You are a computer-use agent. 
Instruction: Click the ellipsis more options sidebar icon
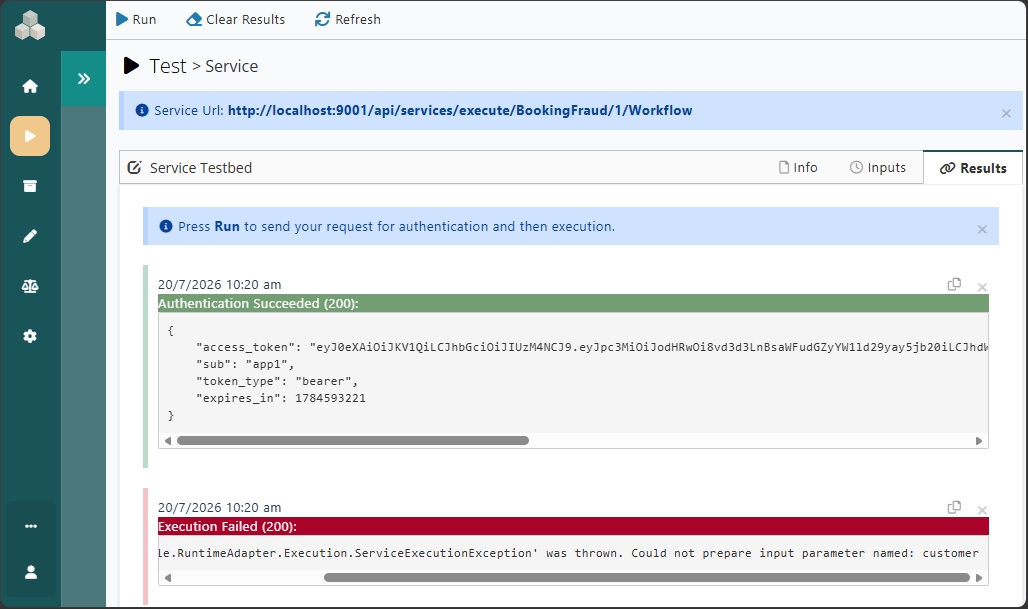30,526
